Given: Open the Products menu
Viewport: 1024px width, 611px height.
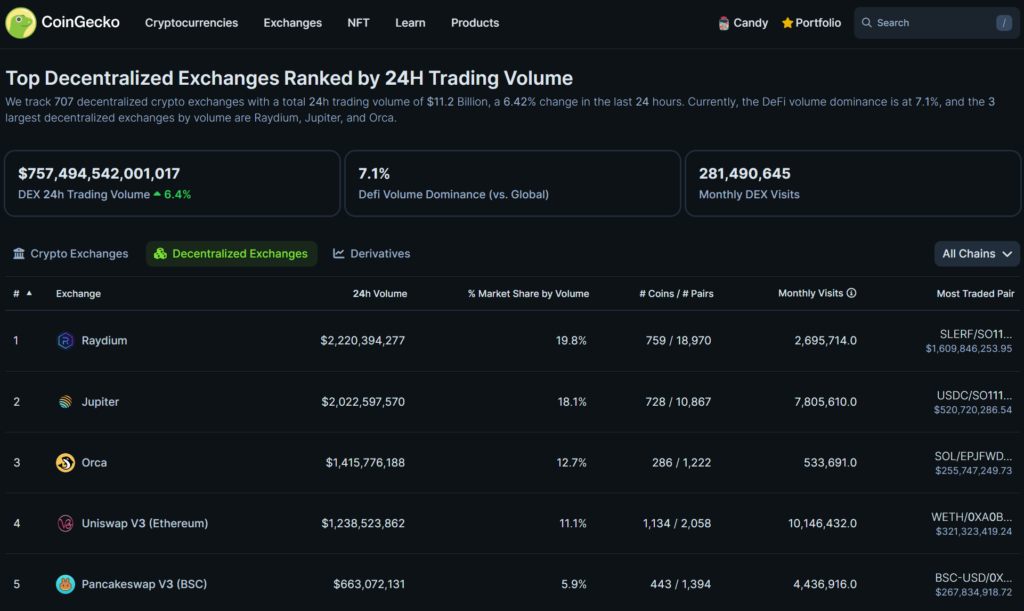Looking at the screenshot, I should tap(475, 23).
